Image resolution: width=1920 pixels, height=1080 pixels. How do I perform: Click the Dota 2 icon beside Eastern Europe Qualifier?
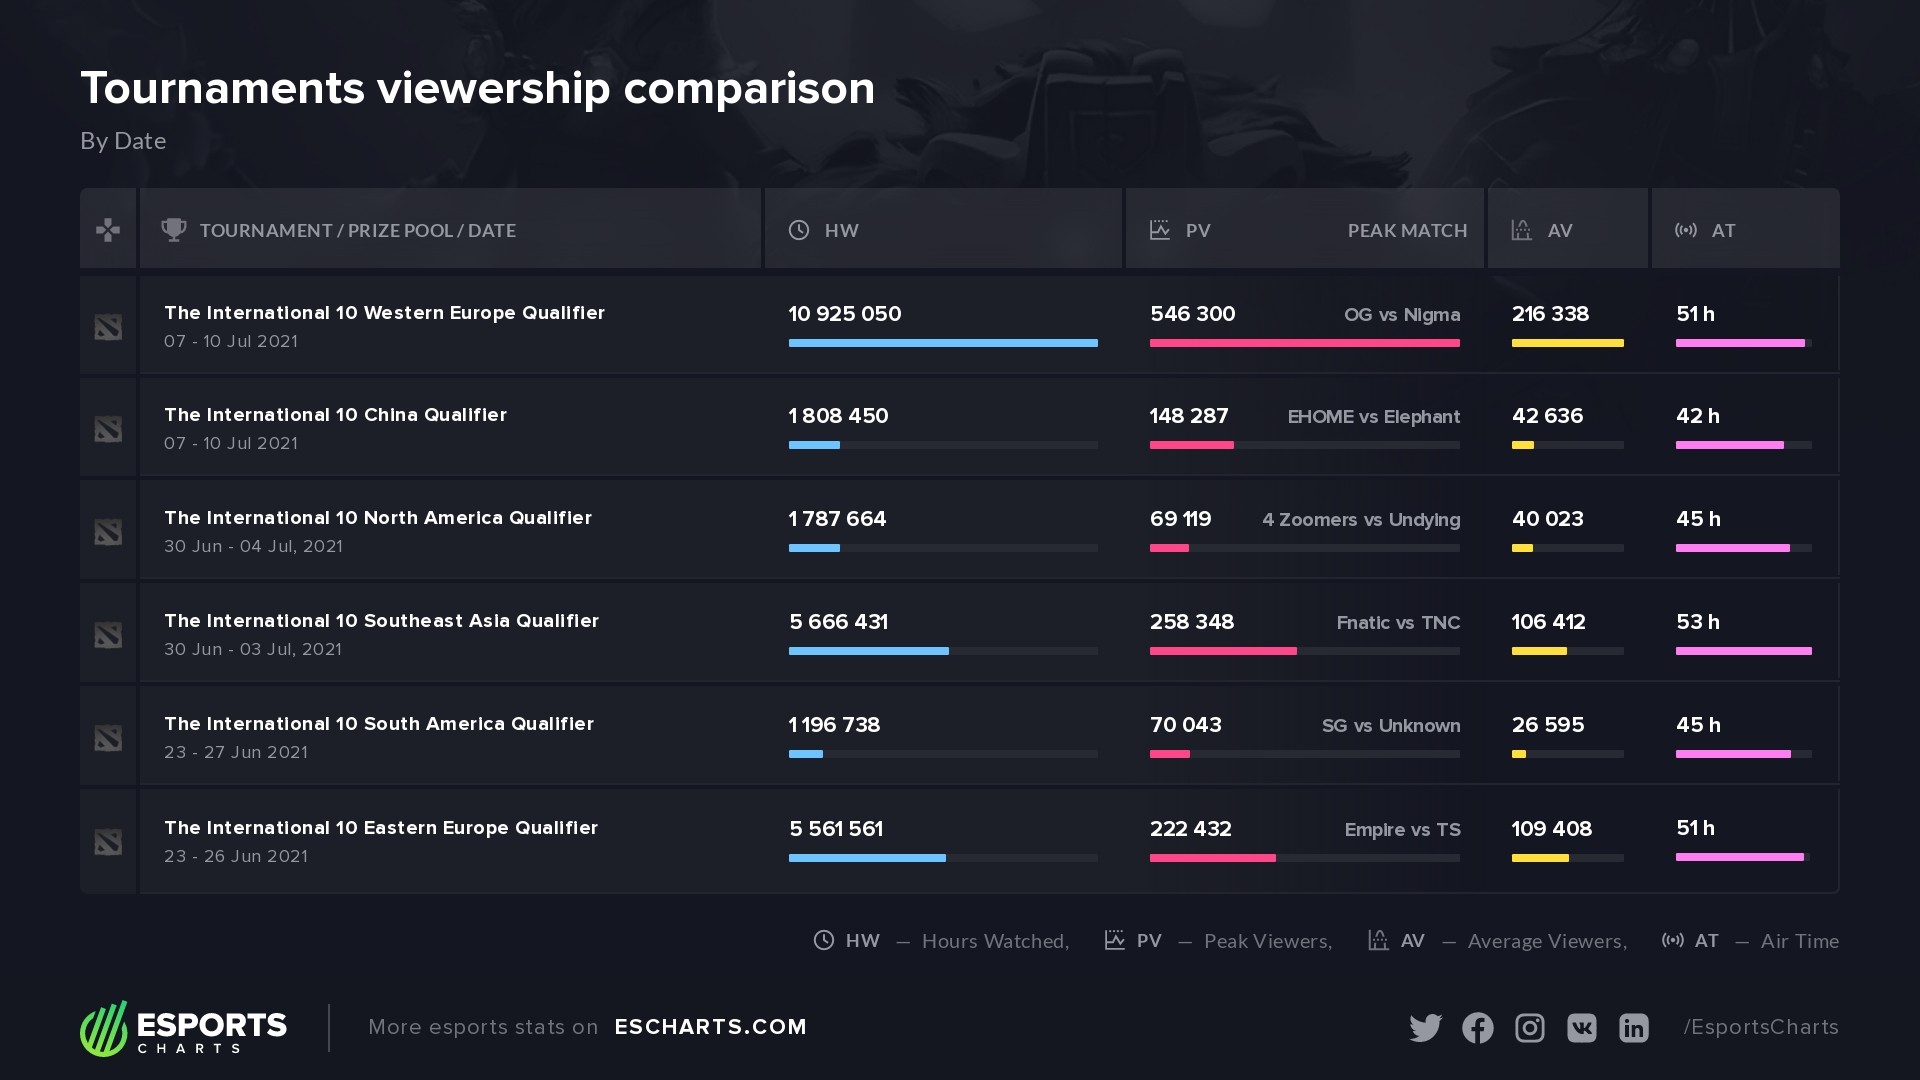108,842
